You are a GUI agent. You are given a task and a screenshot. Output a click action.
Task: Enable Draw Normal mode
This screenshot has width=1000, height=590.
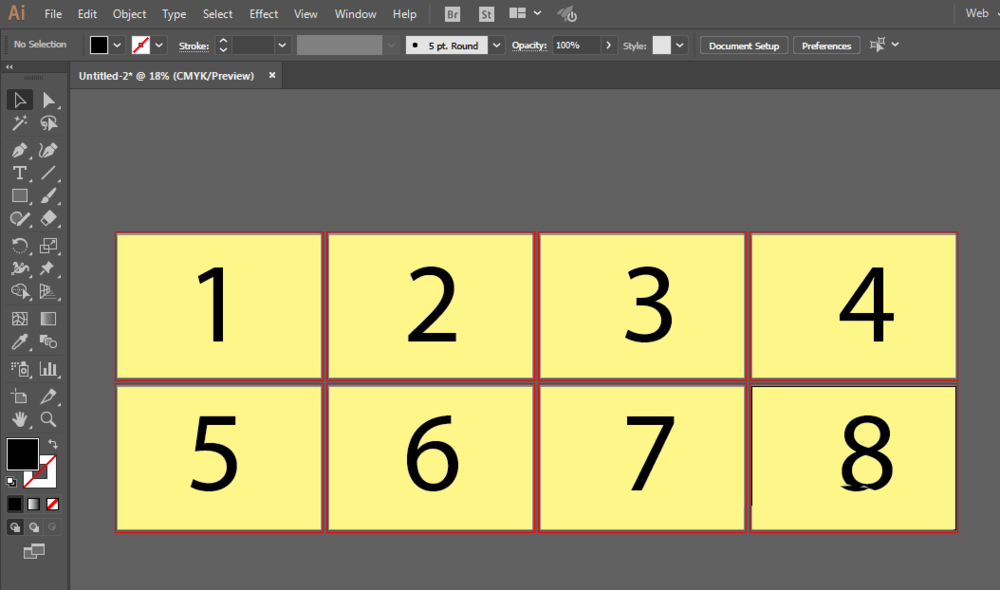click(15, 527)
